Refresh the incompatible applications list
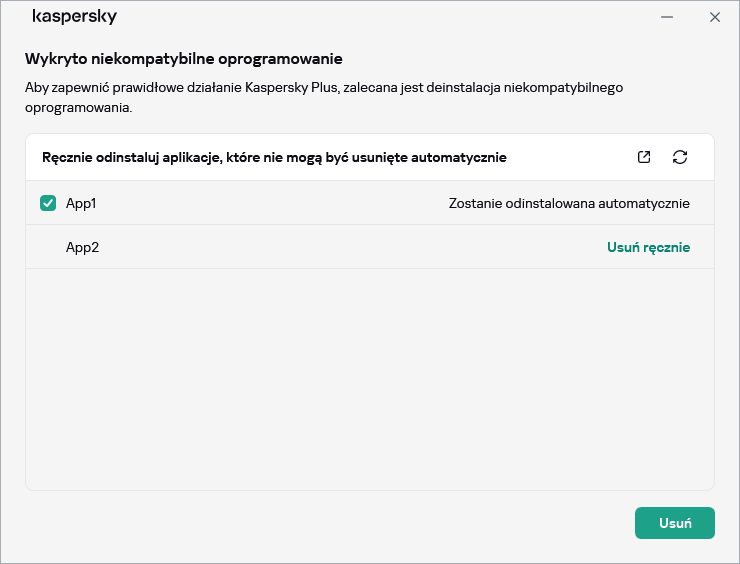Image resolution: width=740 pixels, height=564 pixels. (x=680, y=157)
